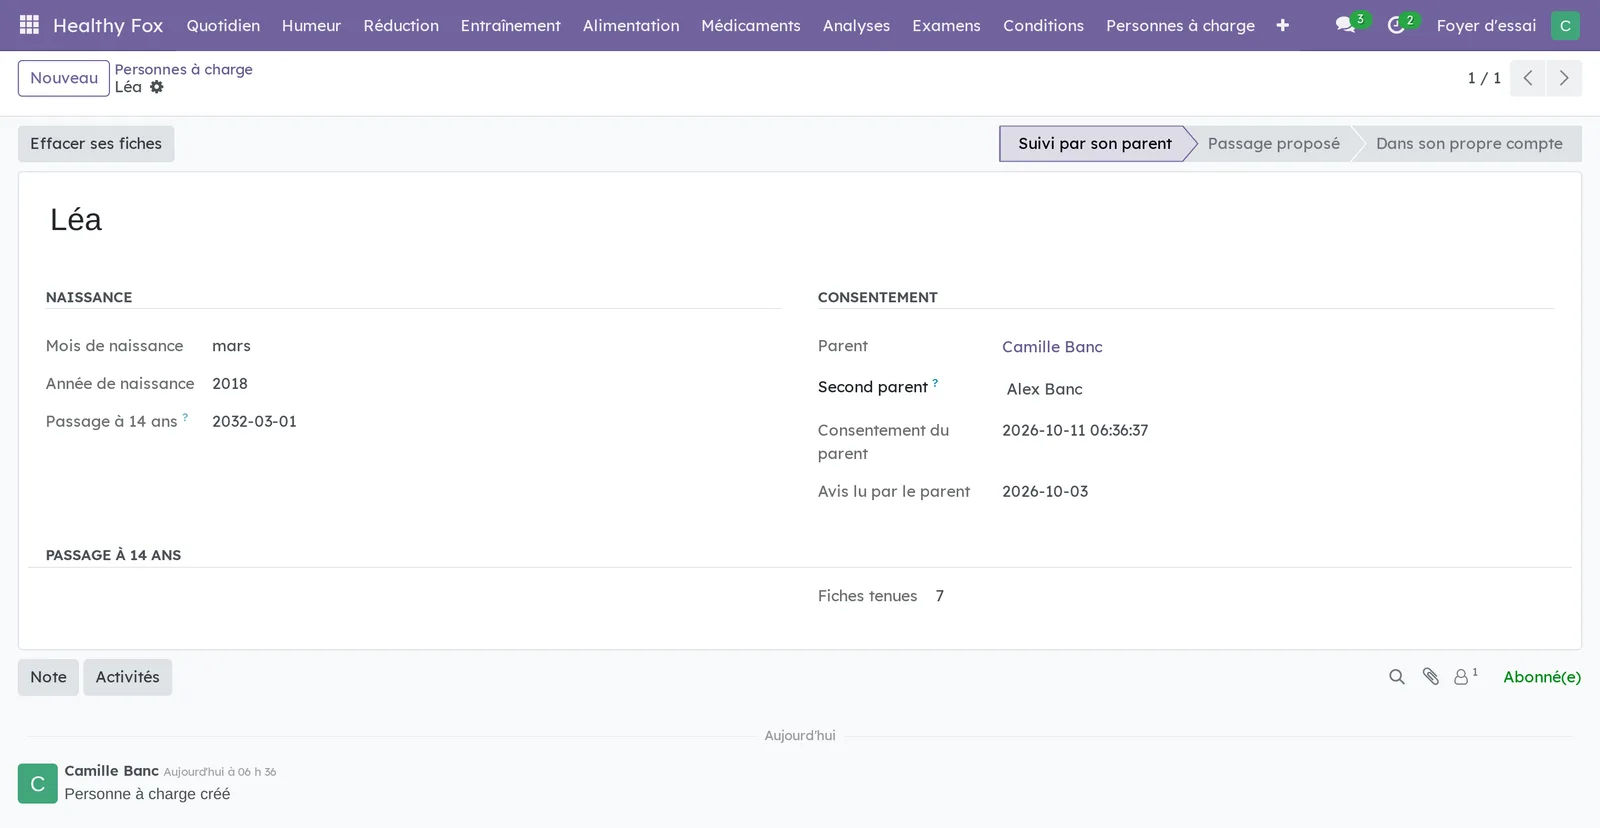Show help tooltip for Passage à 14 ans
Screen dimensions: 1600x828
185,417
